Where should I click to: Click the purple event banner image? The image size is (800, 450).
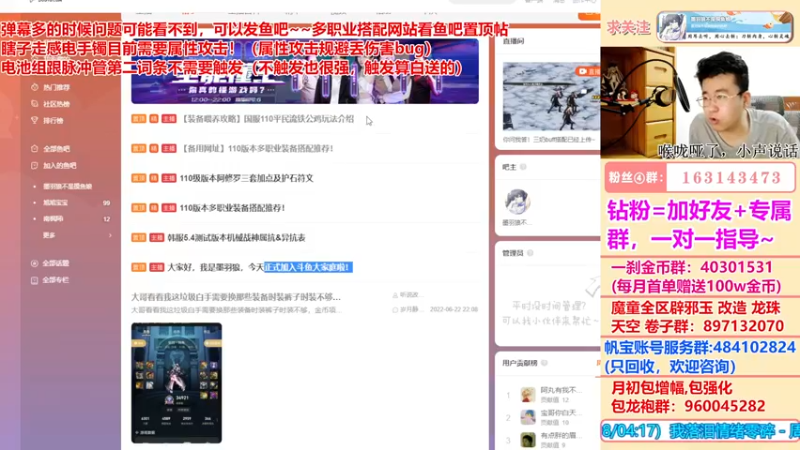coord(305,71)
